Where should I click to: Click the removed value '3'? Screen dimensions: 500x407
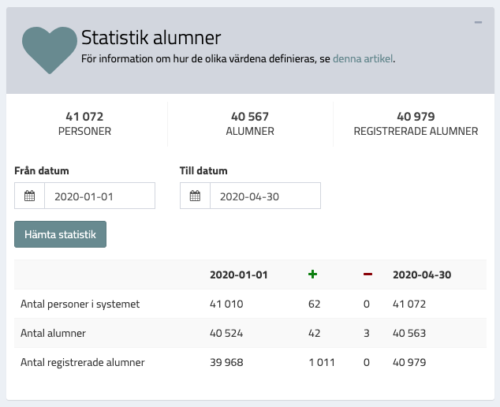[x=366, y=333]
